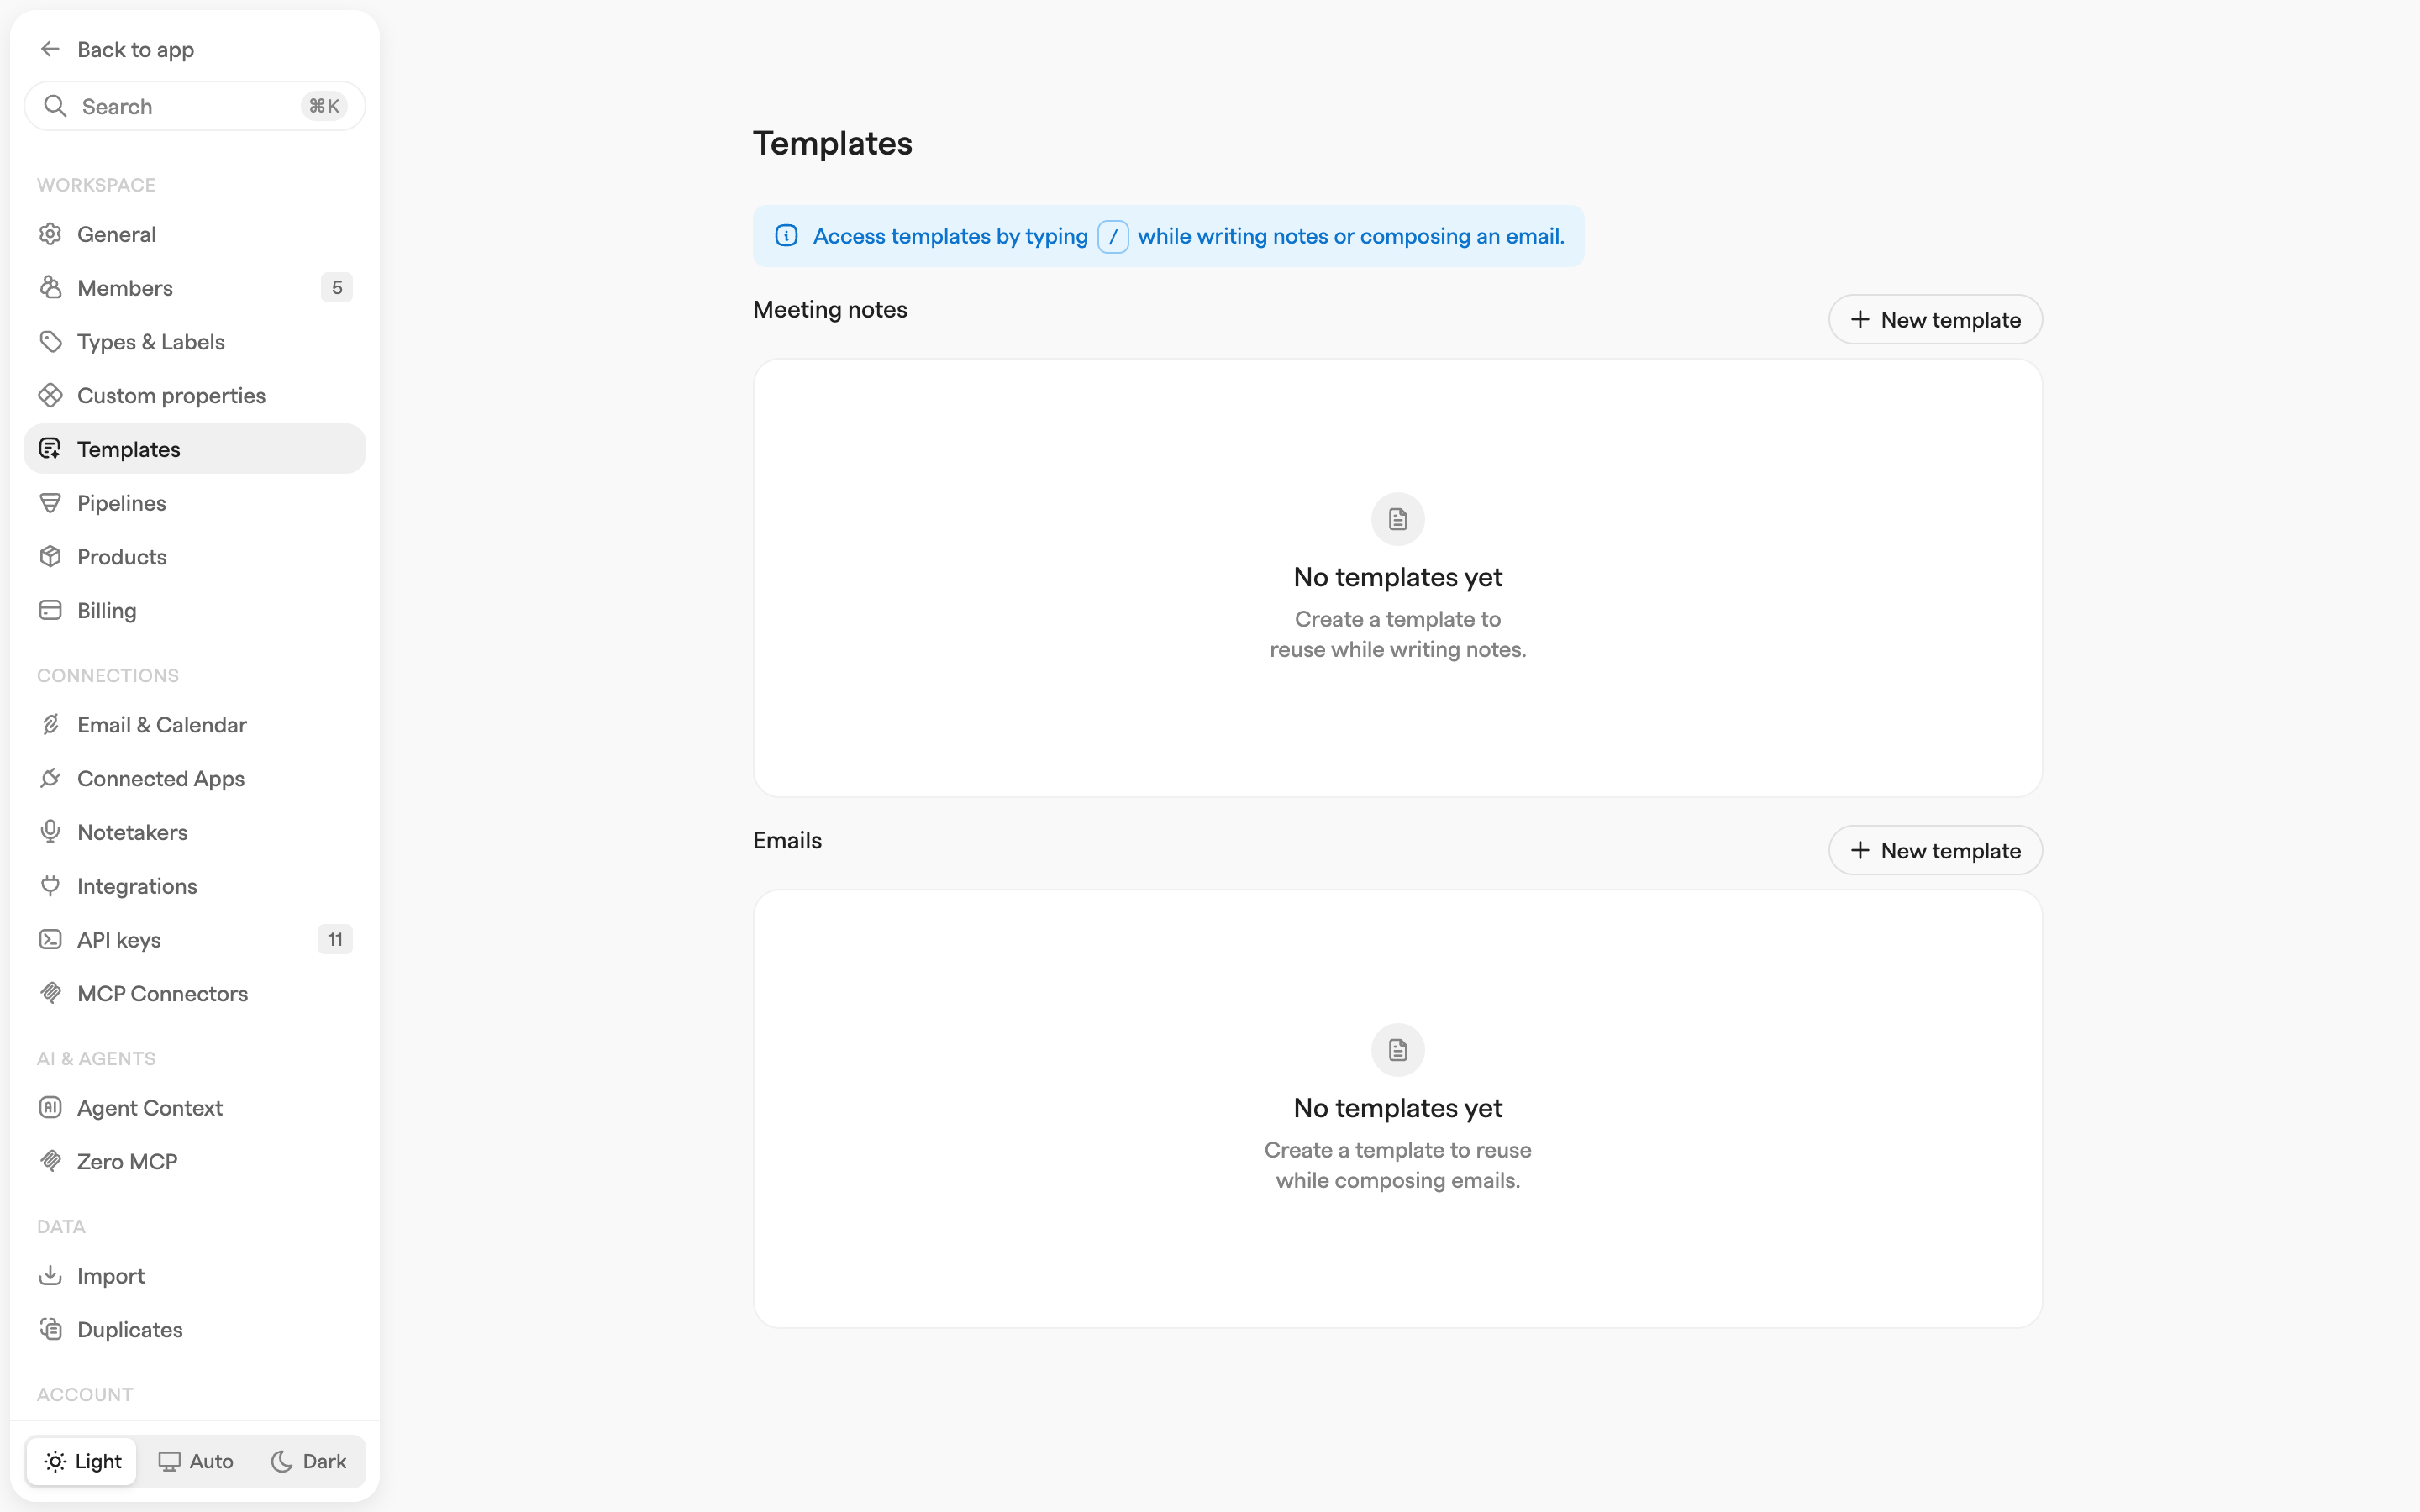Open Billing settings
The image size is (2420, 1512).
[x=195, y=610]
